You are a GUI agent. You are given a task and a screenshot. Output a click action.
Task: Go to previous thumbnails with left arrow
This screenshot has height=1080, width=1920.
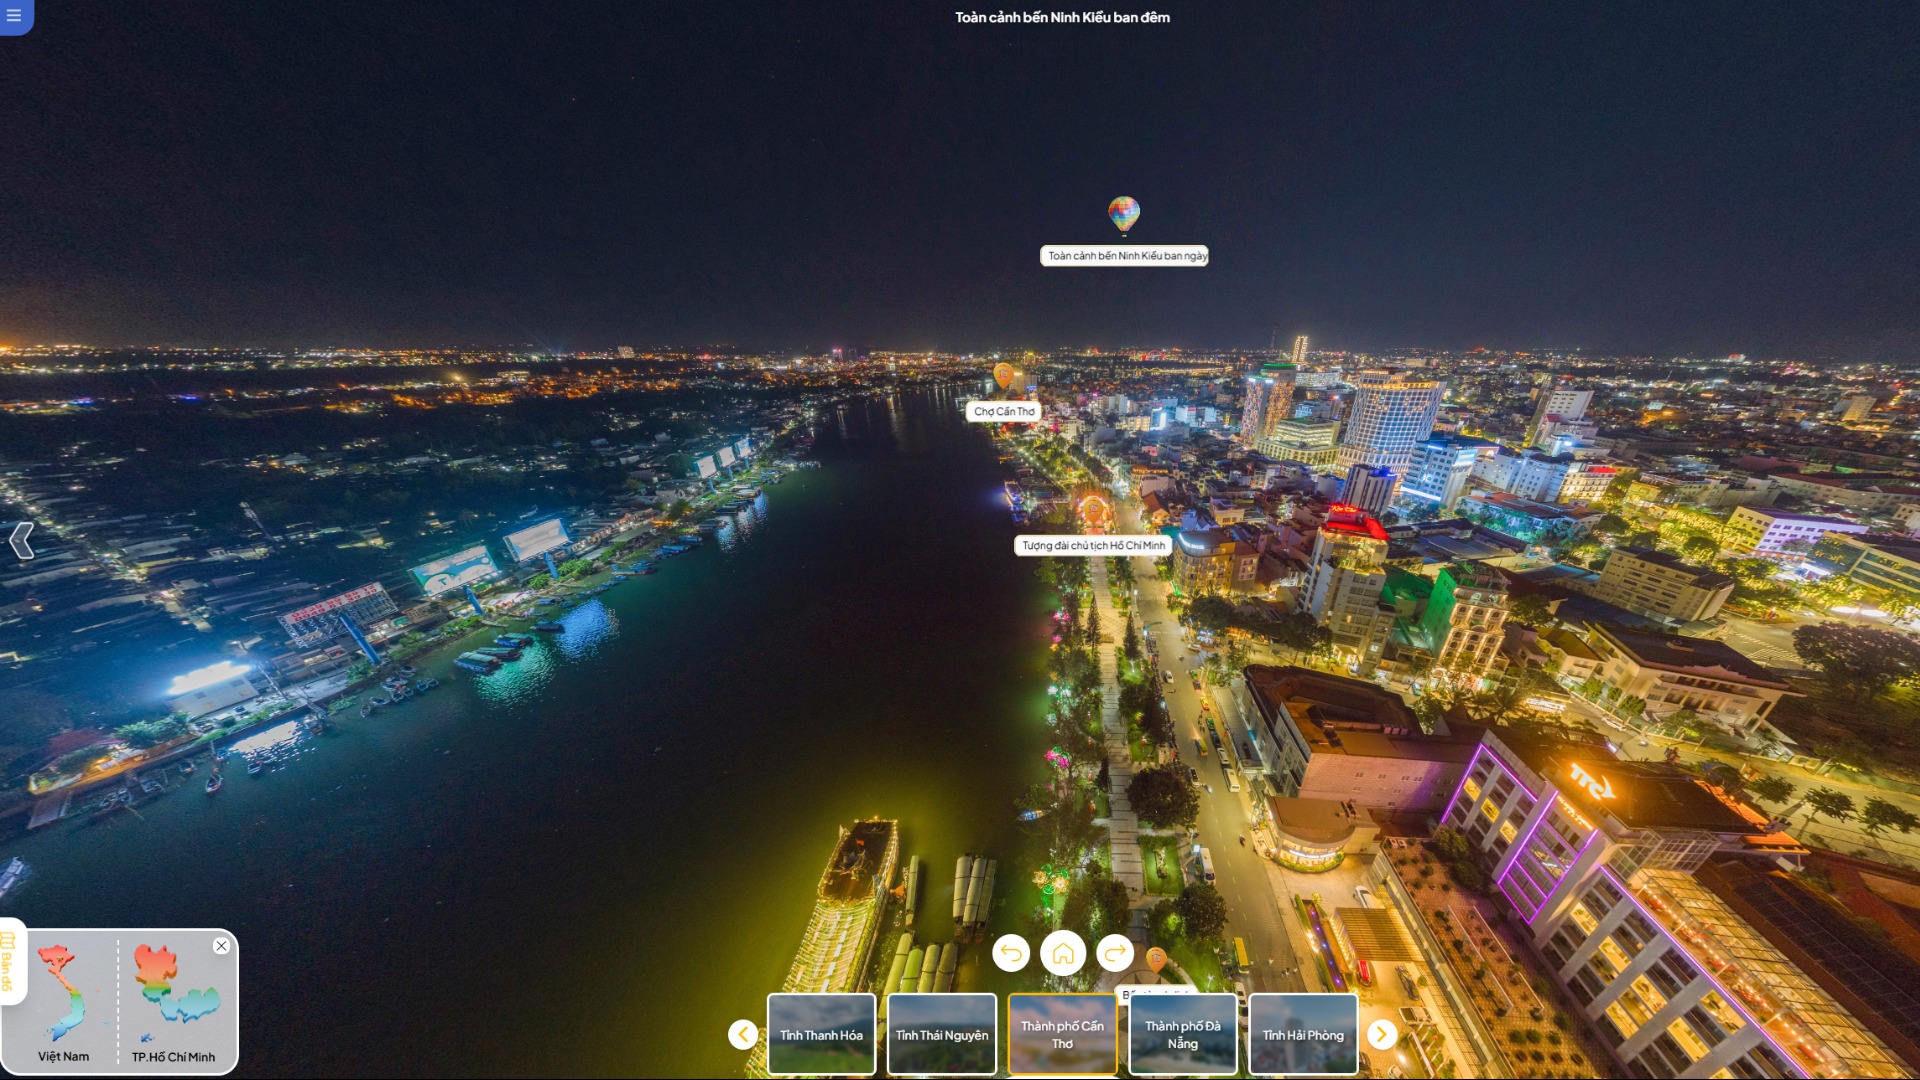point(742,1034)
